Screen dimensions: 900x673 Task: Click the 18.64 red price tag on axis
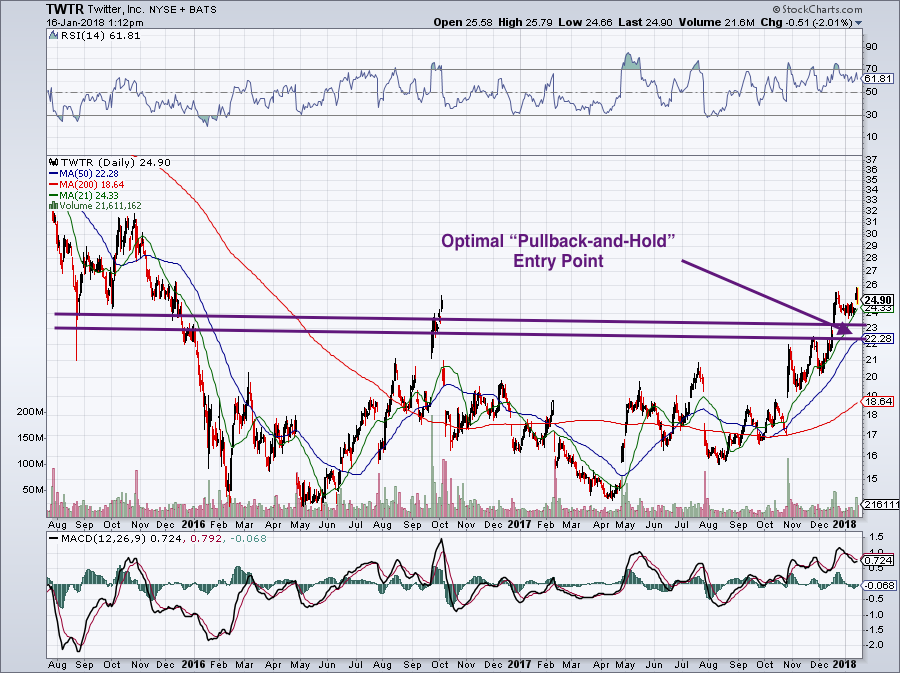click(x=878, y=402)
